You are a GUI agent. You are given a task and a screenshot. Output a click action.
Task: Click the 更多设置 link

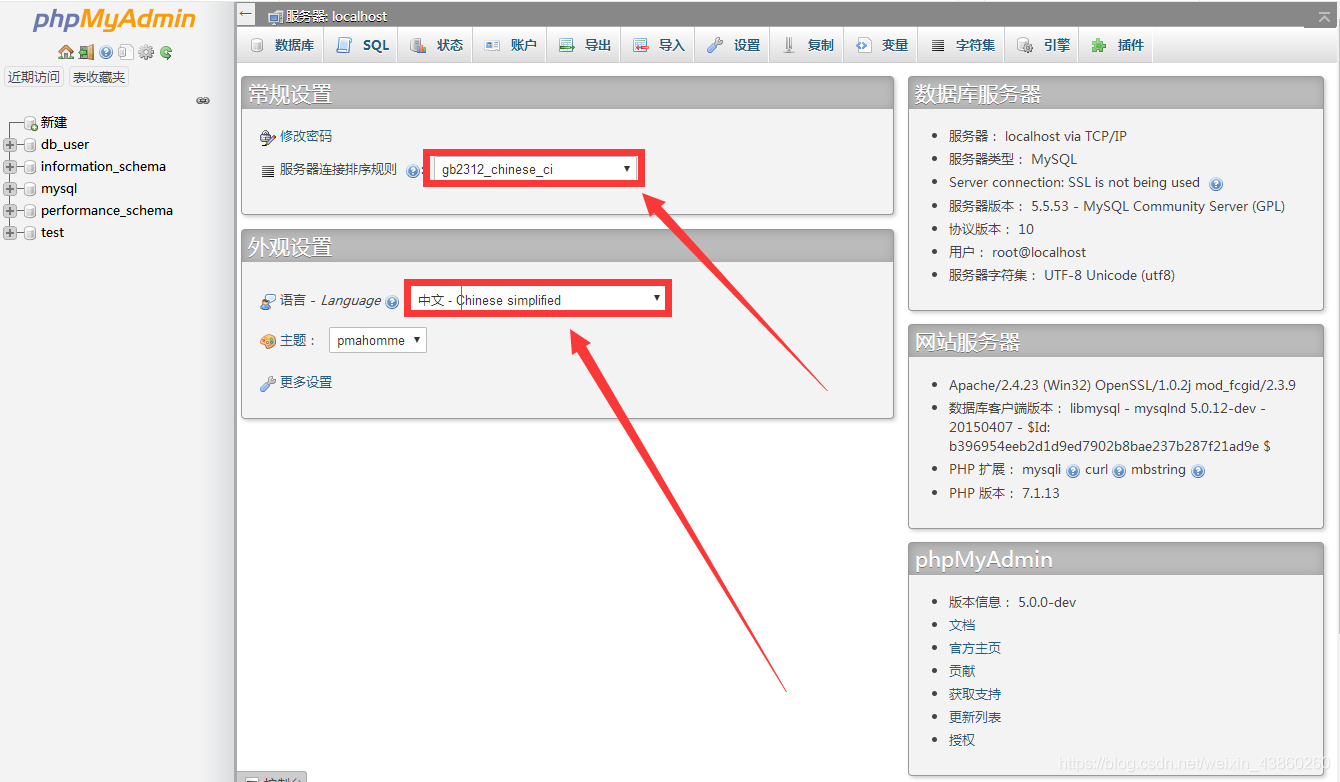(x=305, y=382)
